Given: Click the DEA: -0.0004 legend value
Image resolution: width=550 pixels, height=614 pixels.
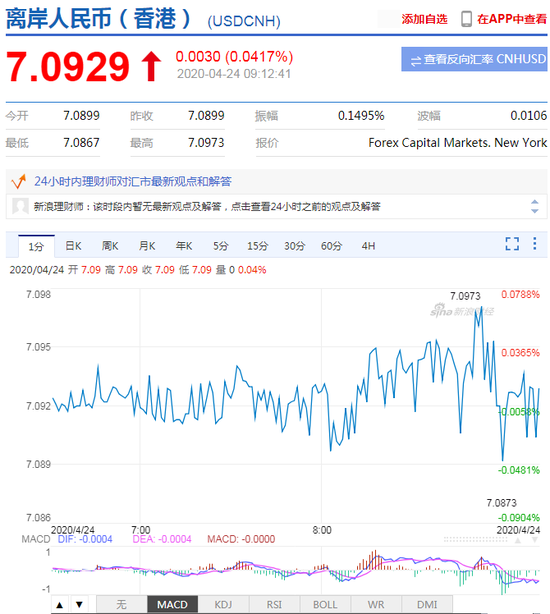Looking at the screenshot, I should [x=162, y=539].
